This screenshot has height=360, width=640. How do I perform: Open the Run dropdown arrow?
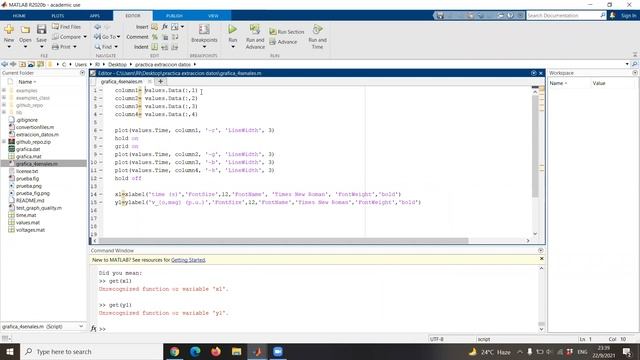coord(233,47)
